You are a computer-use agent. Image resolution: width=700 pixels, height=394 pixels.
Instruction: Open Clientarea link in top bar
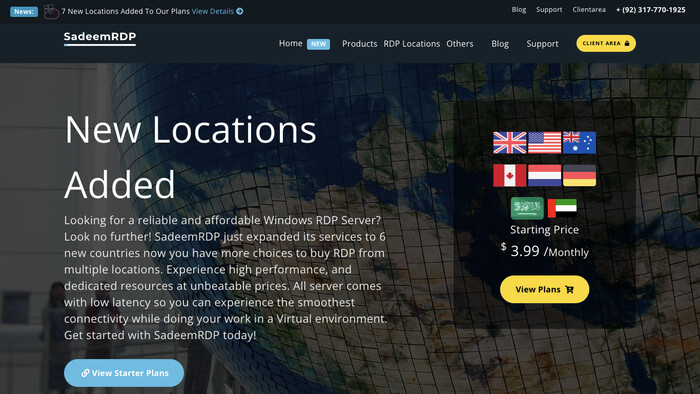coord(589,9)
